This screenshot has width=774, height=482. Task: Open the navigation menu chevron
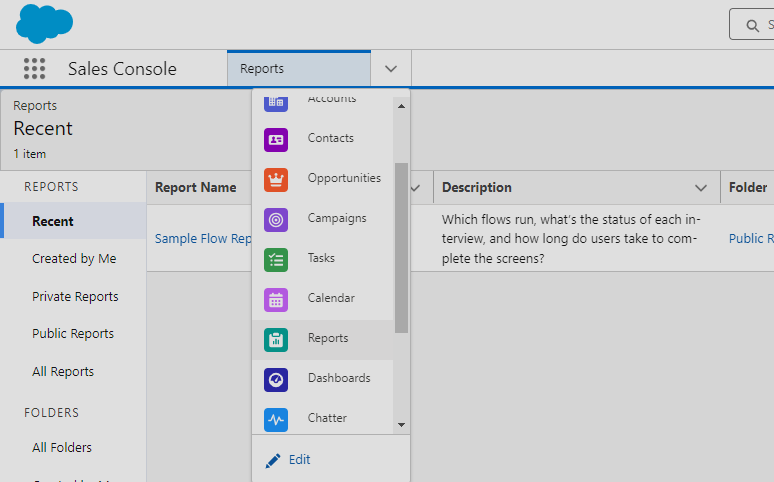(391, 69)
